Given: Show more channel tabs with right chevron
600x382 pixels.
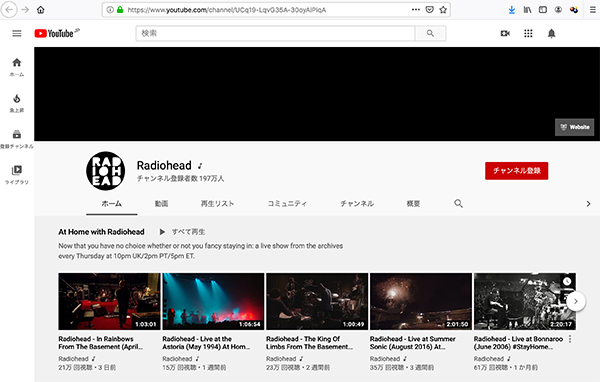Looking at the screenshot, I should [x=588, y=204].
